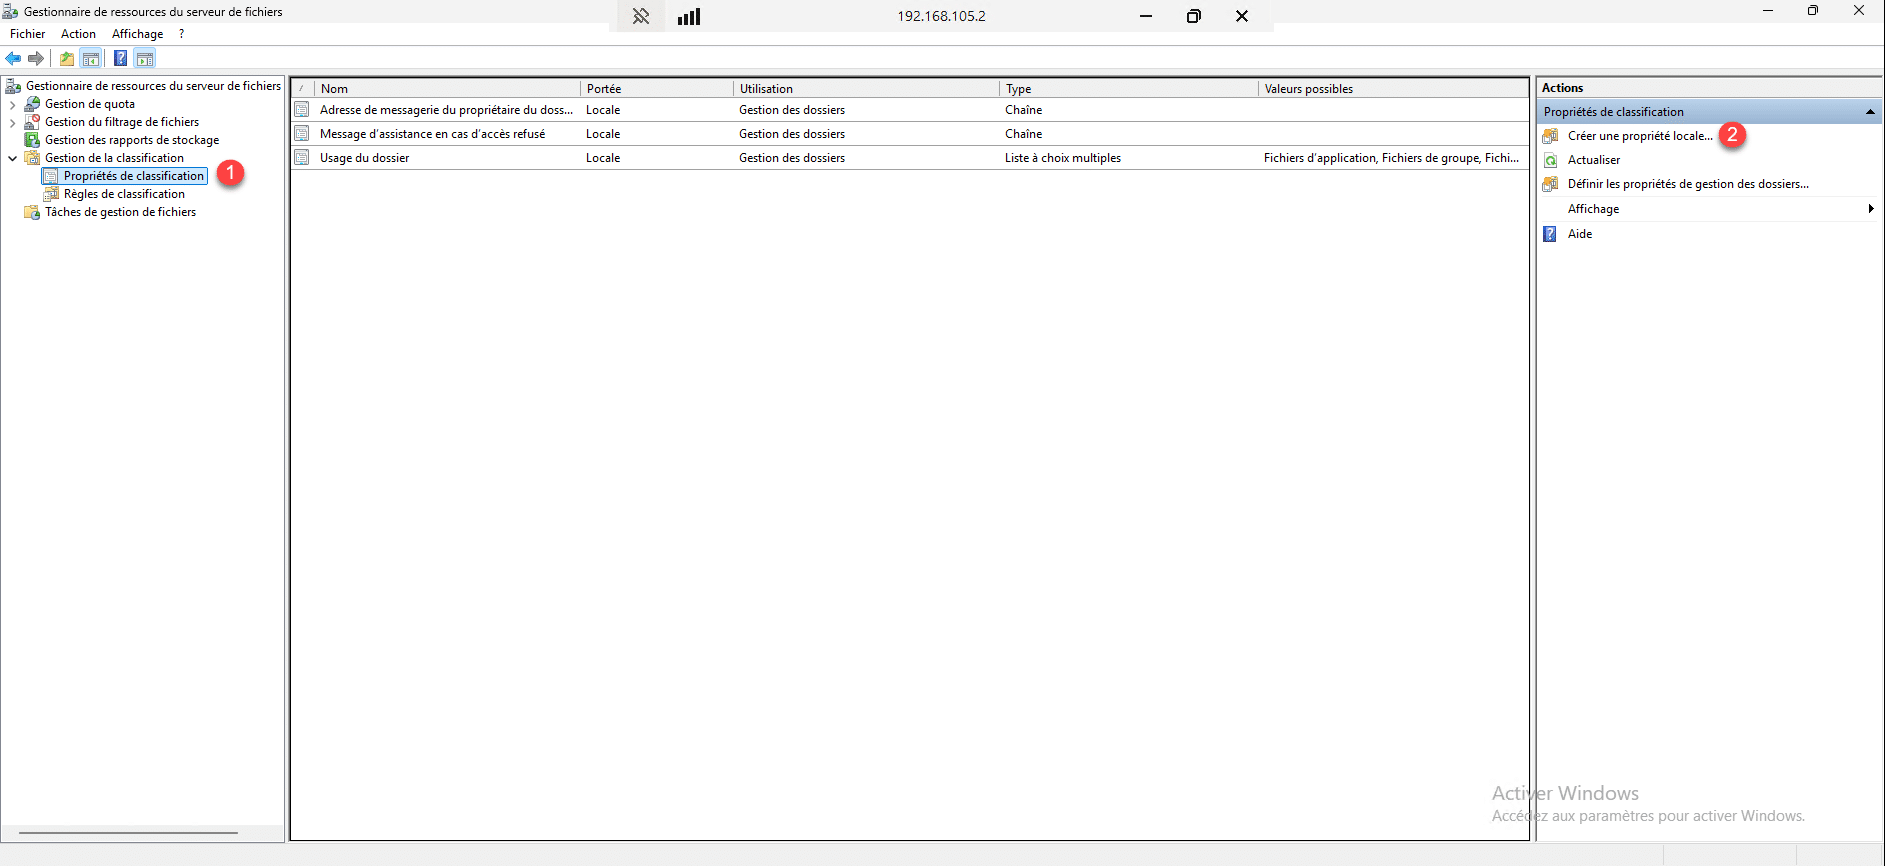Select Adresse de messagerie du propriétaire row

910,110
